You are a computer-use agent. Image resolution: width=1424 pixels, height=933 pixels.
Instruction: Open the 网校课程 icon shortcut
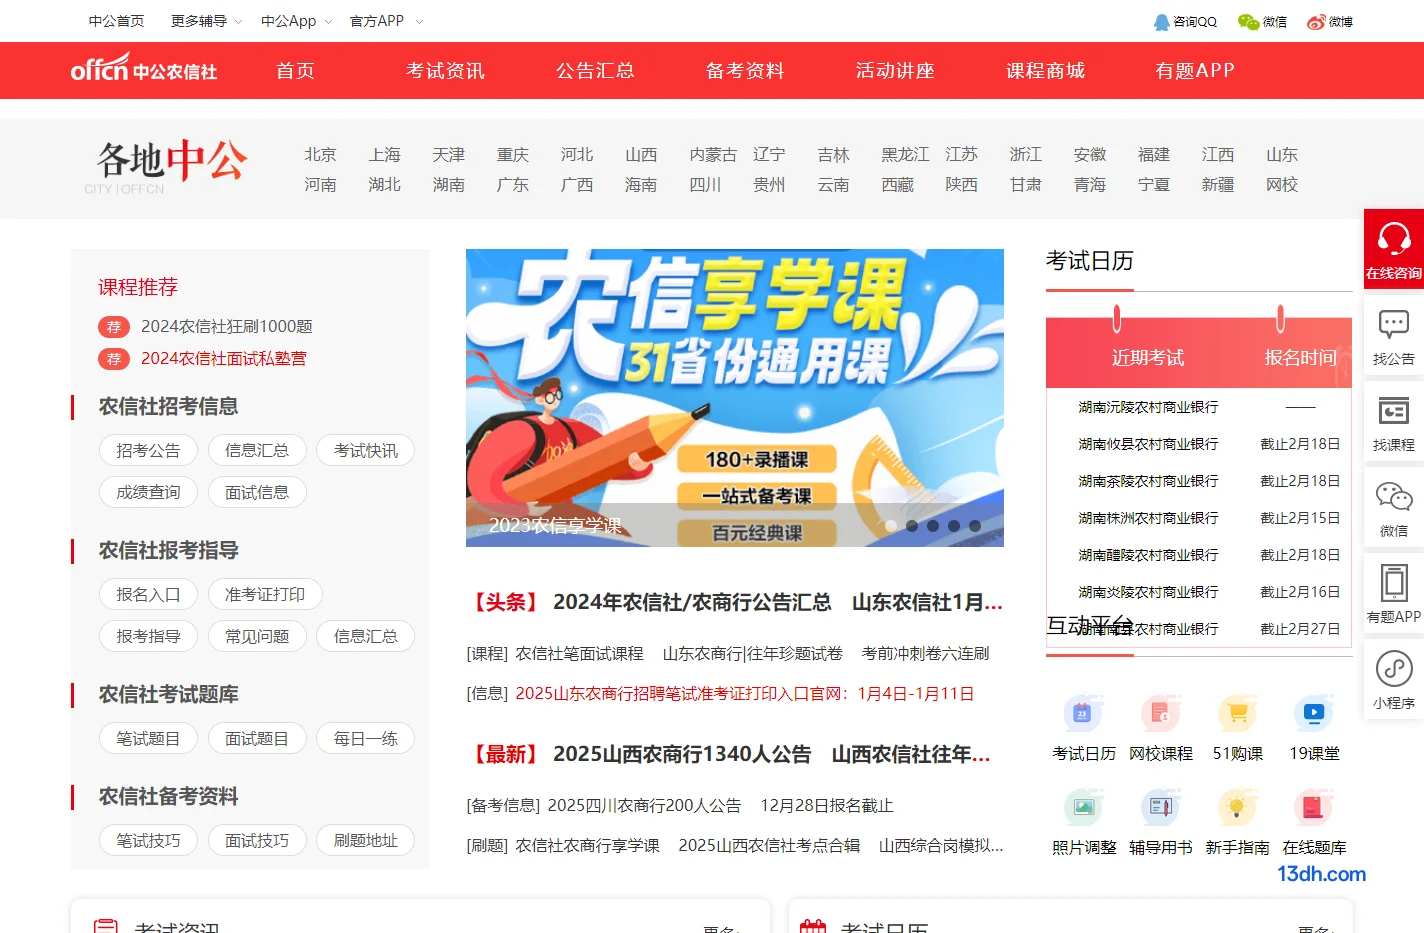click(1160, 714)
